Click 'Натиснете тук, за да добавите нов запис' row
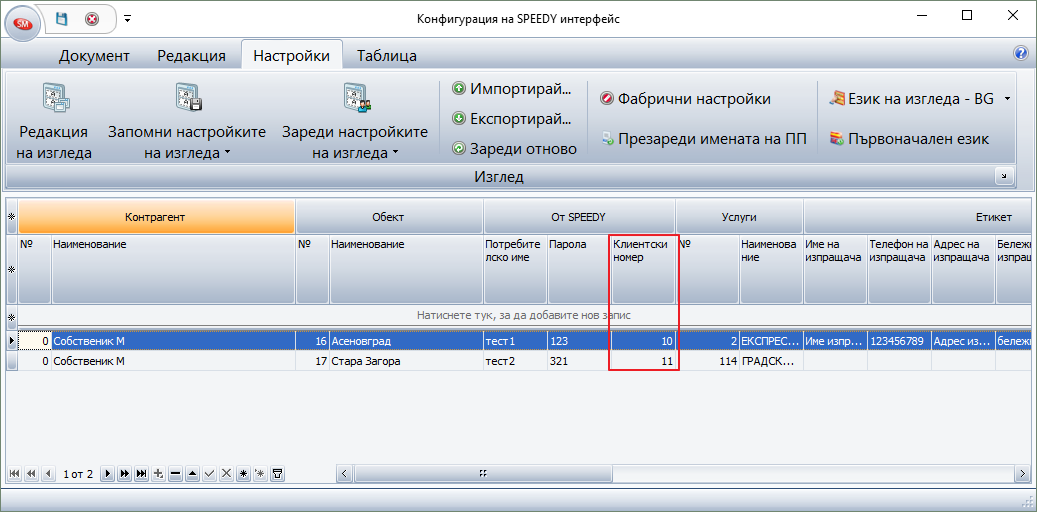Viewport: 1037px width, 512px height. click(x=524, y=316)
